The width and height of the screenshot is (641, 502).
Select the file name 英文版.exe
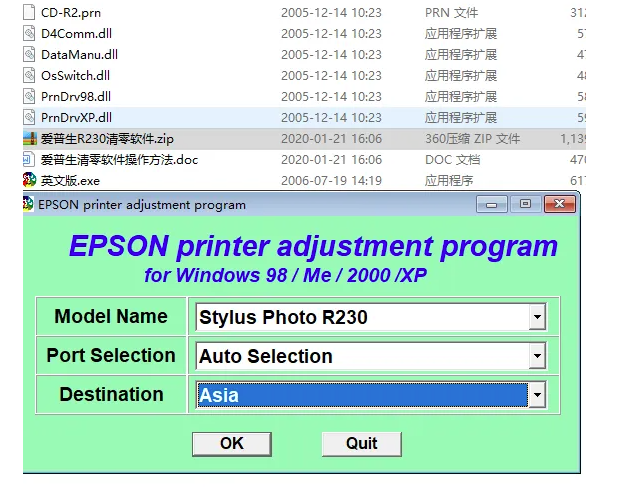coord(70,181)
